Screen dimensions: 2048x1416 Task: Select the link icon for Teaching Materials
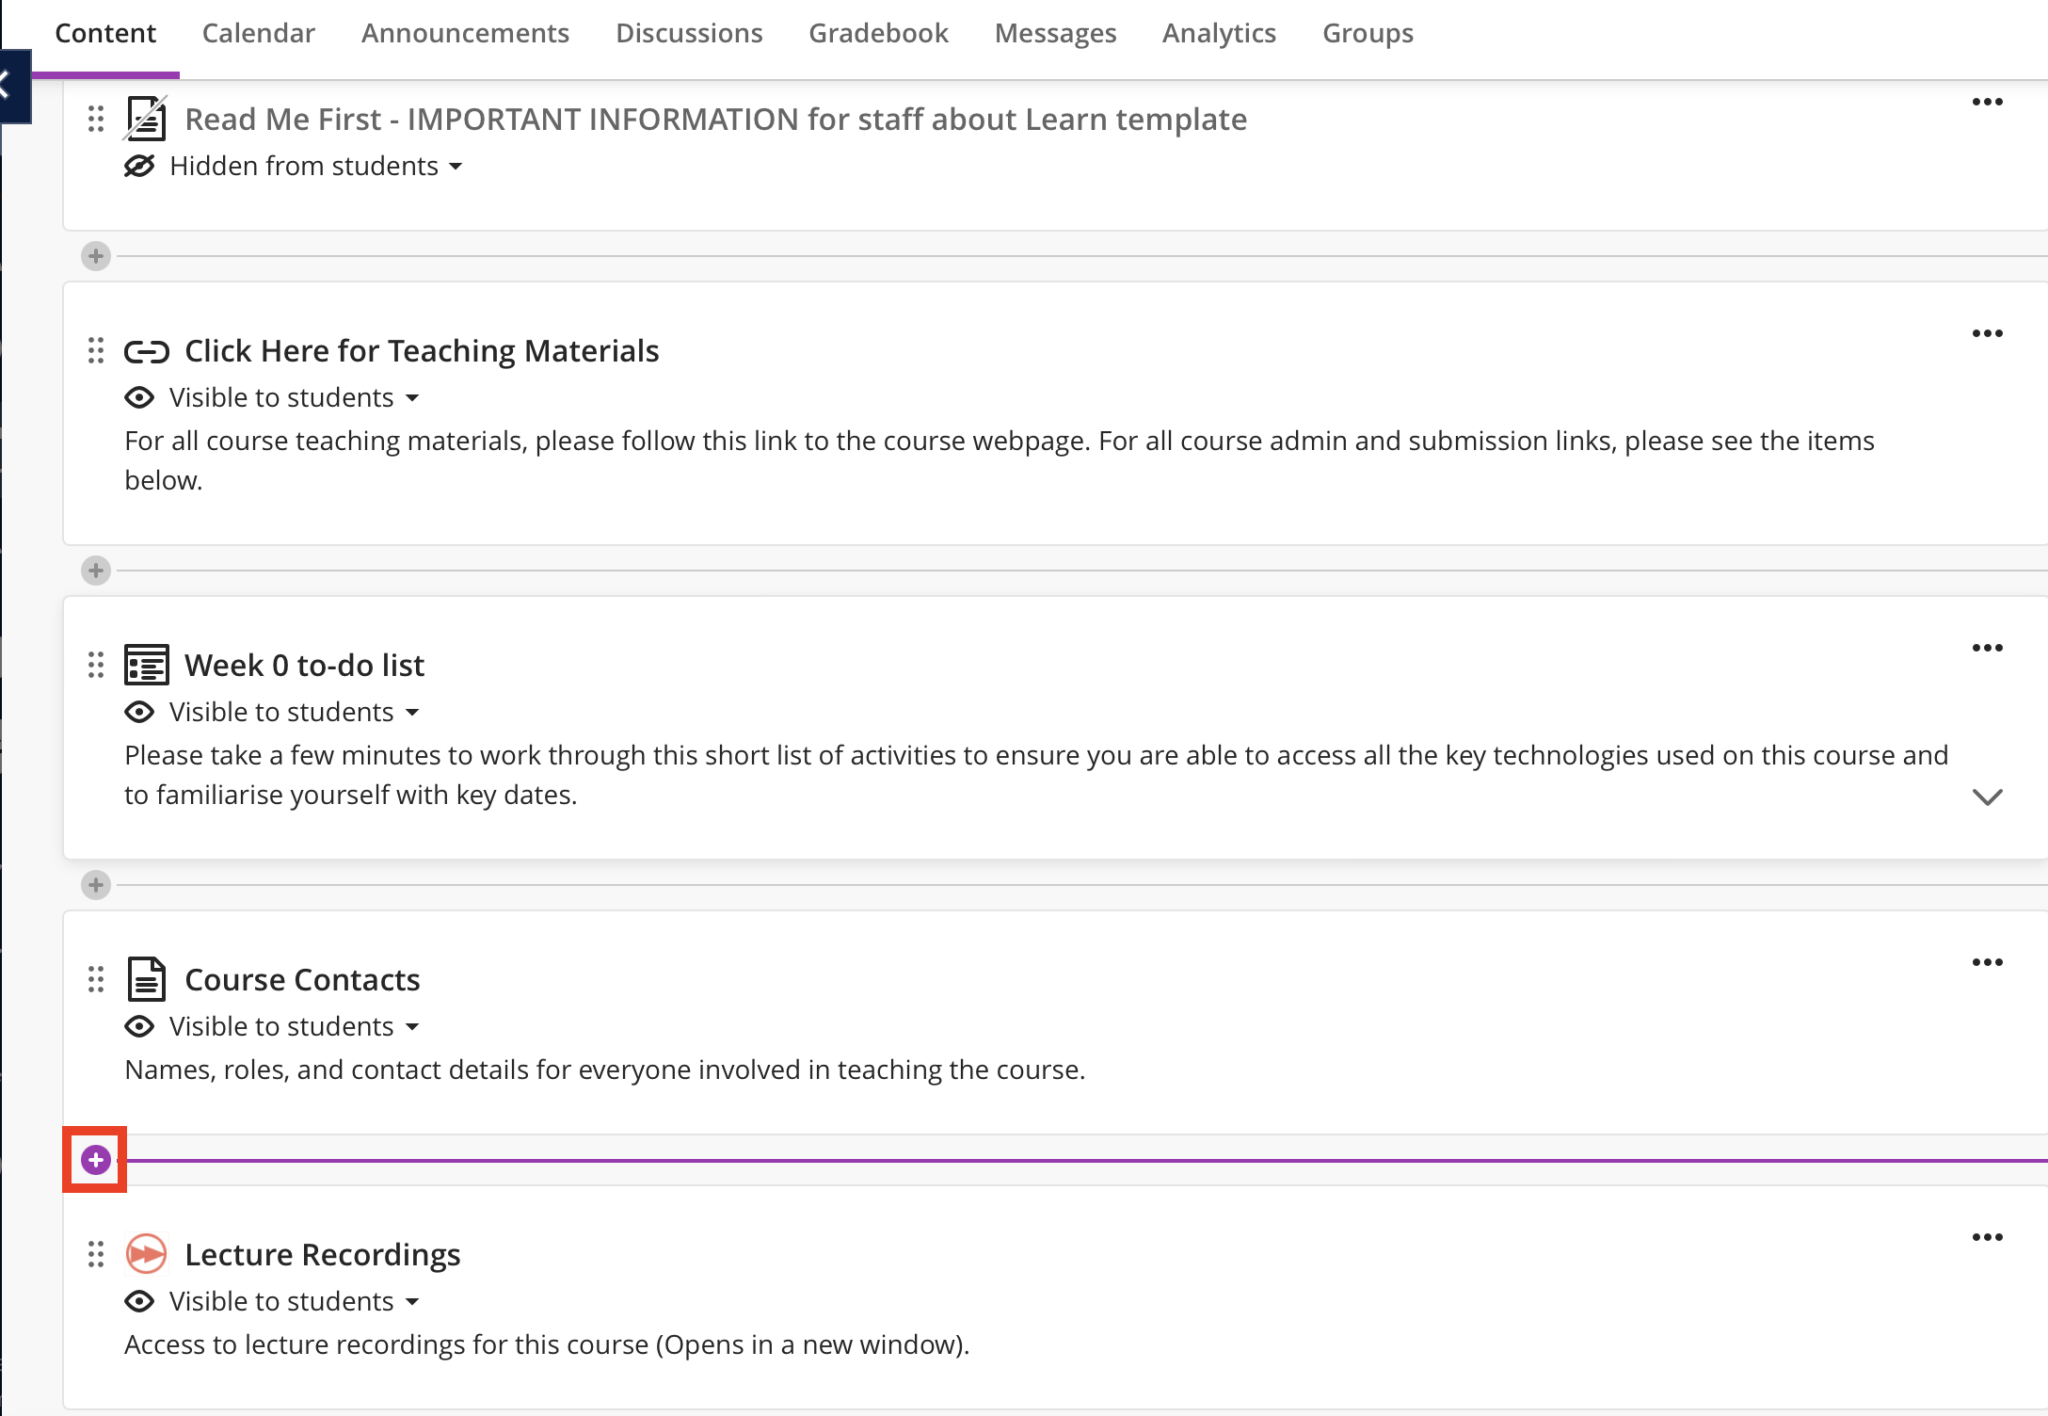[147, 351]
